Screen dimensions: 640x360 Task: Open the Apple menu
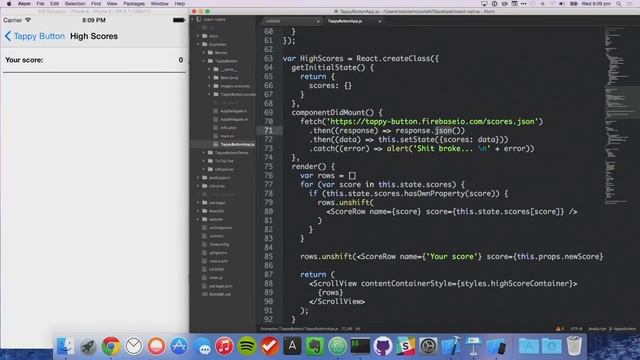tap(9, 4)
